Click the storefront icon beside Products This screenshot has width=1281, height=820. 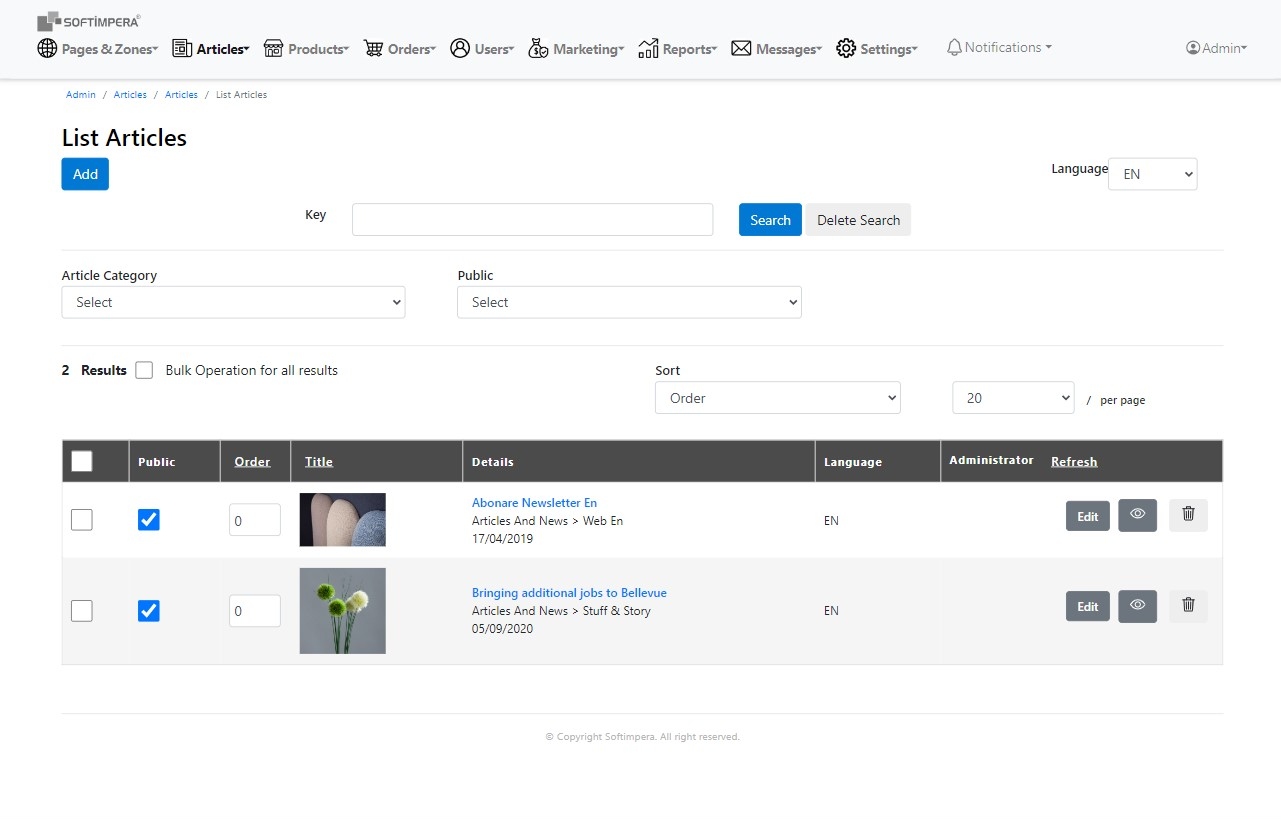tap(273, 48)
